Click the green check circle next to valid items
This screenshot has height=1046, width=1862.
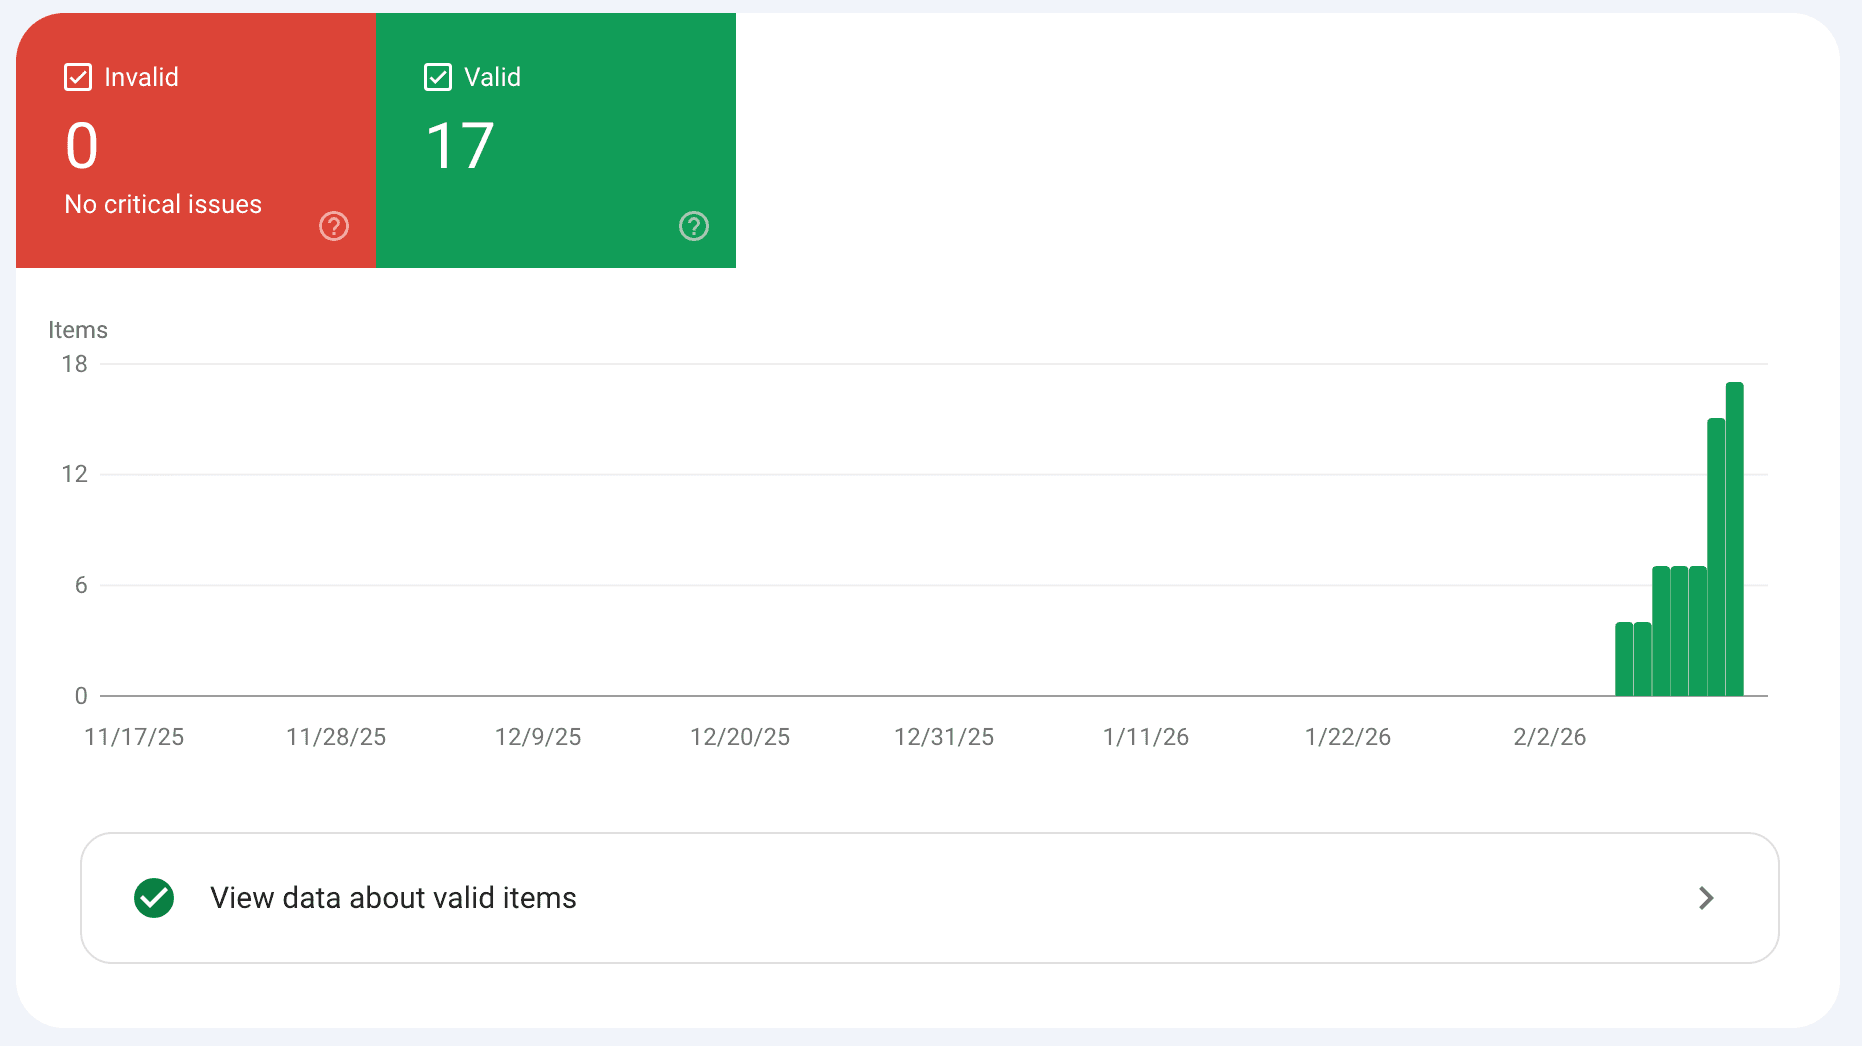[153, 898]
